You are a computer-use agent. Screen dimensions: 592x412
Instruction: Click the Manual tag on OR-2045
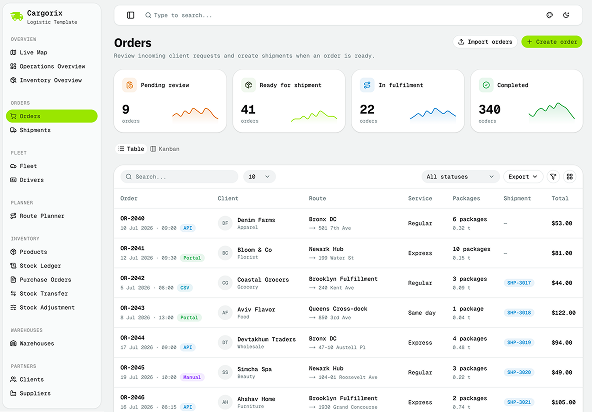[x=192, y=377]
